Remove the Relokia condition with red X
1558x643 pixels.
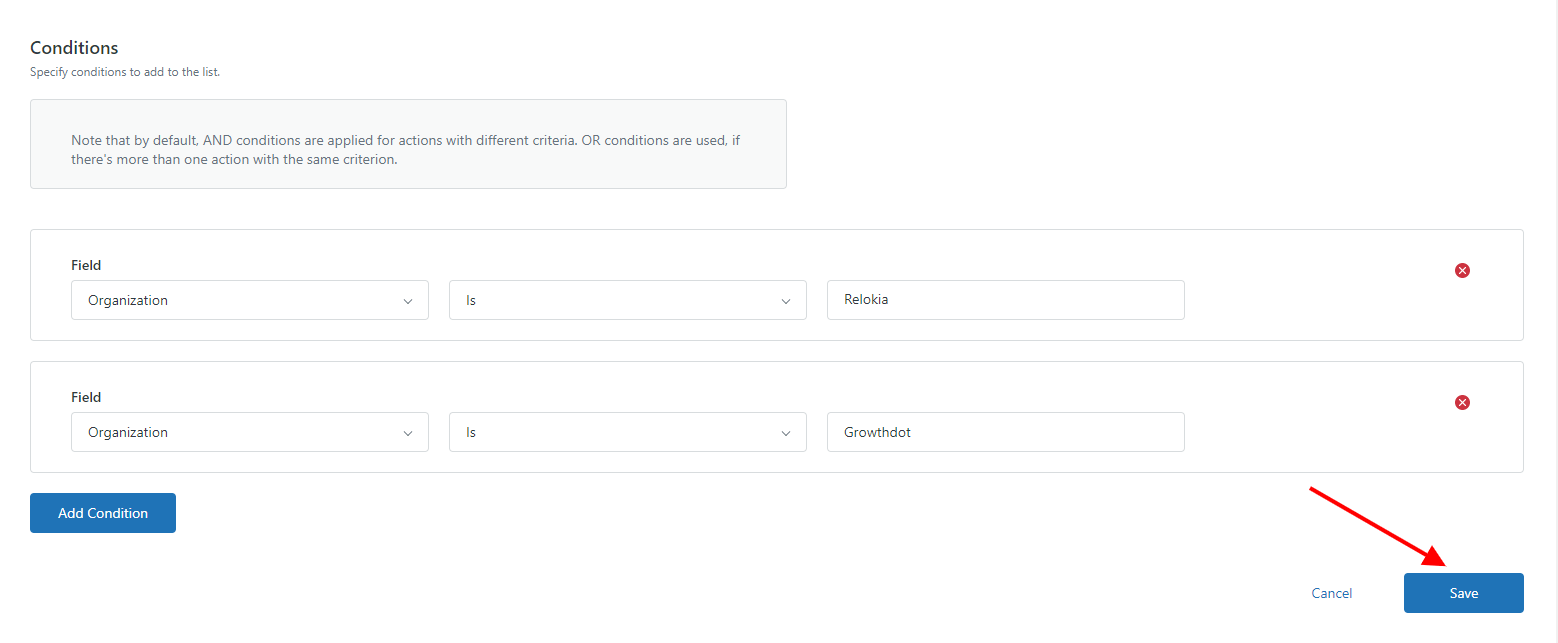(x=1462, y=270)
